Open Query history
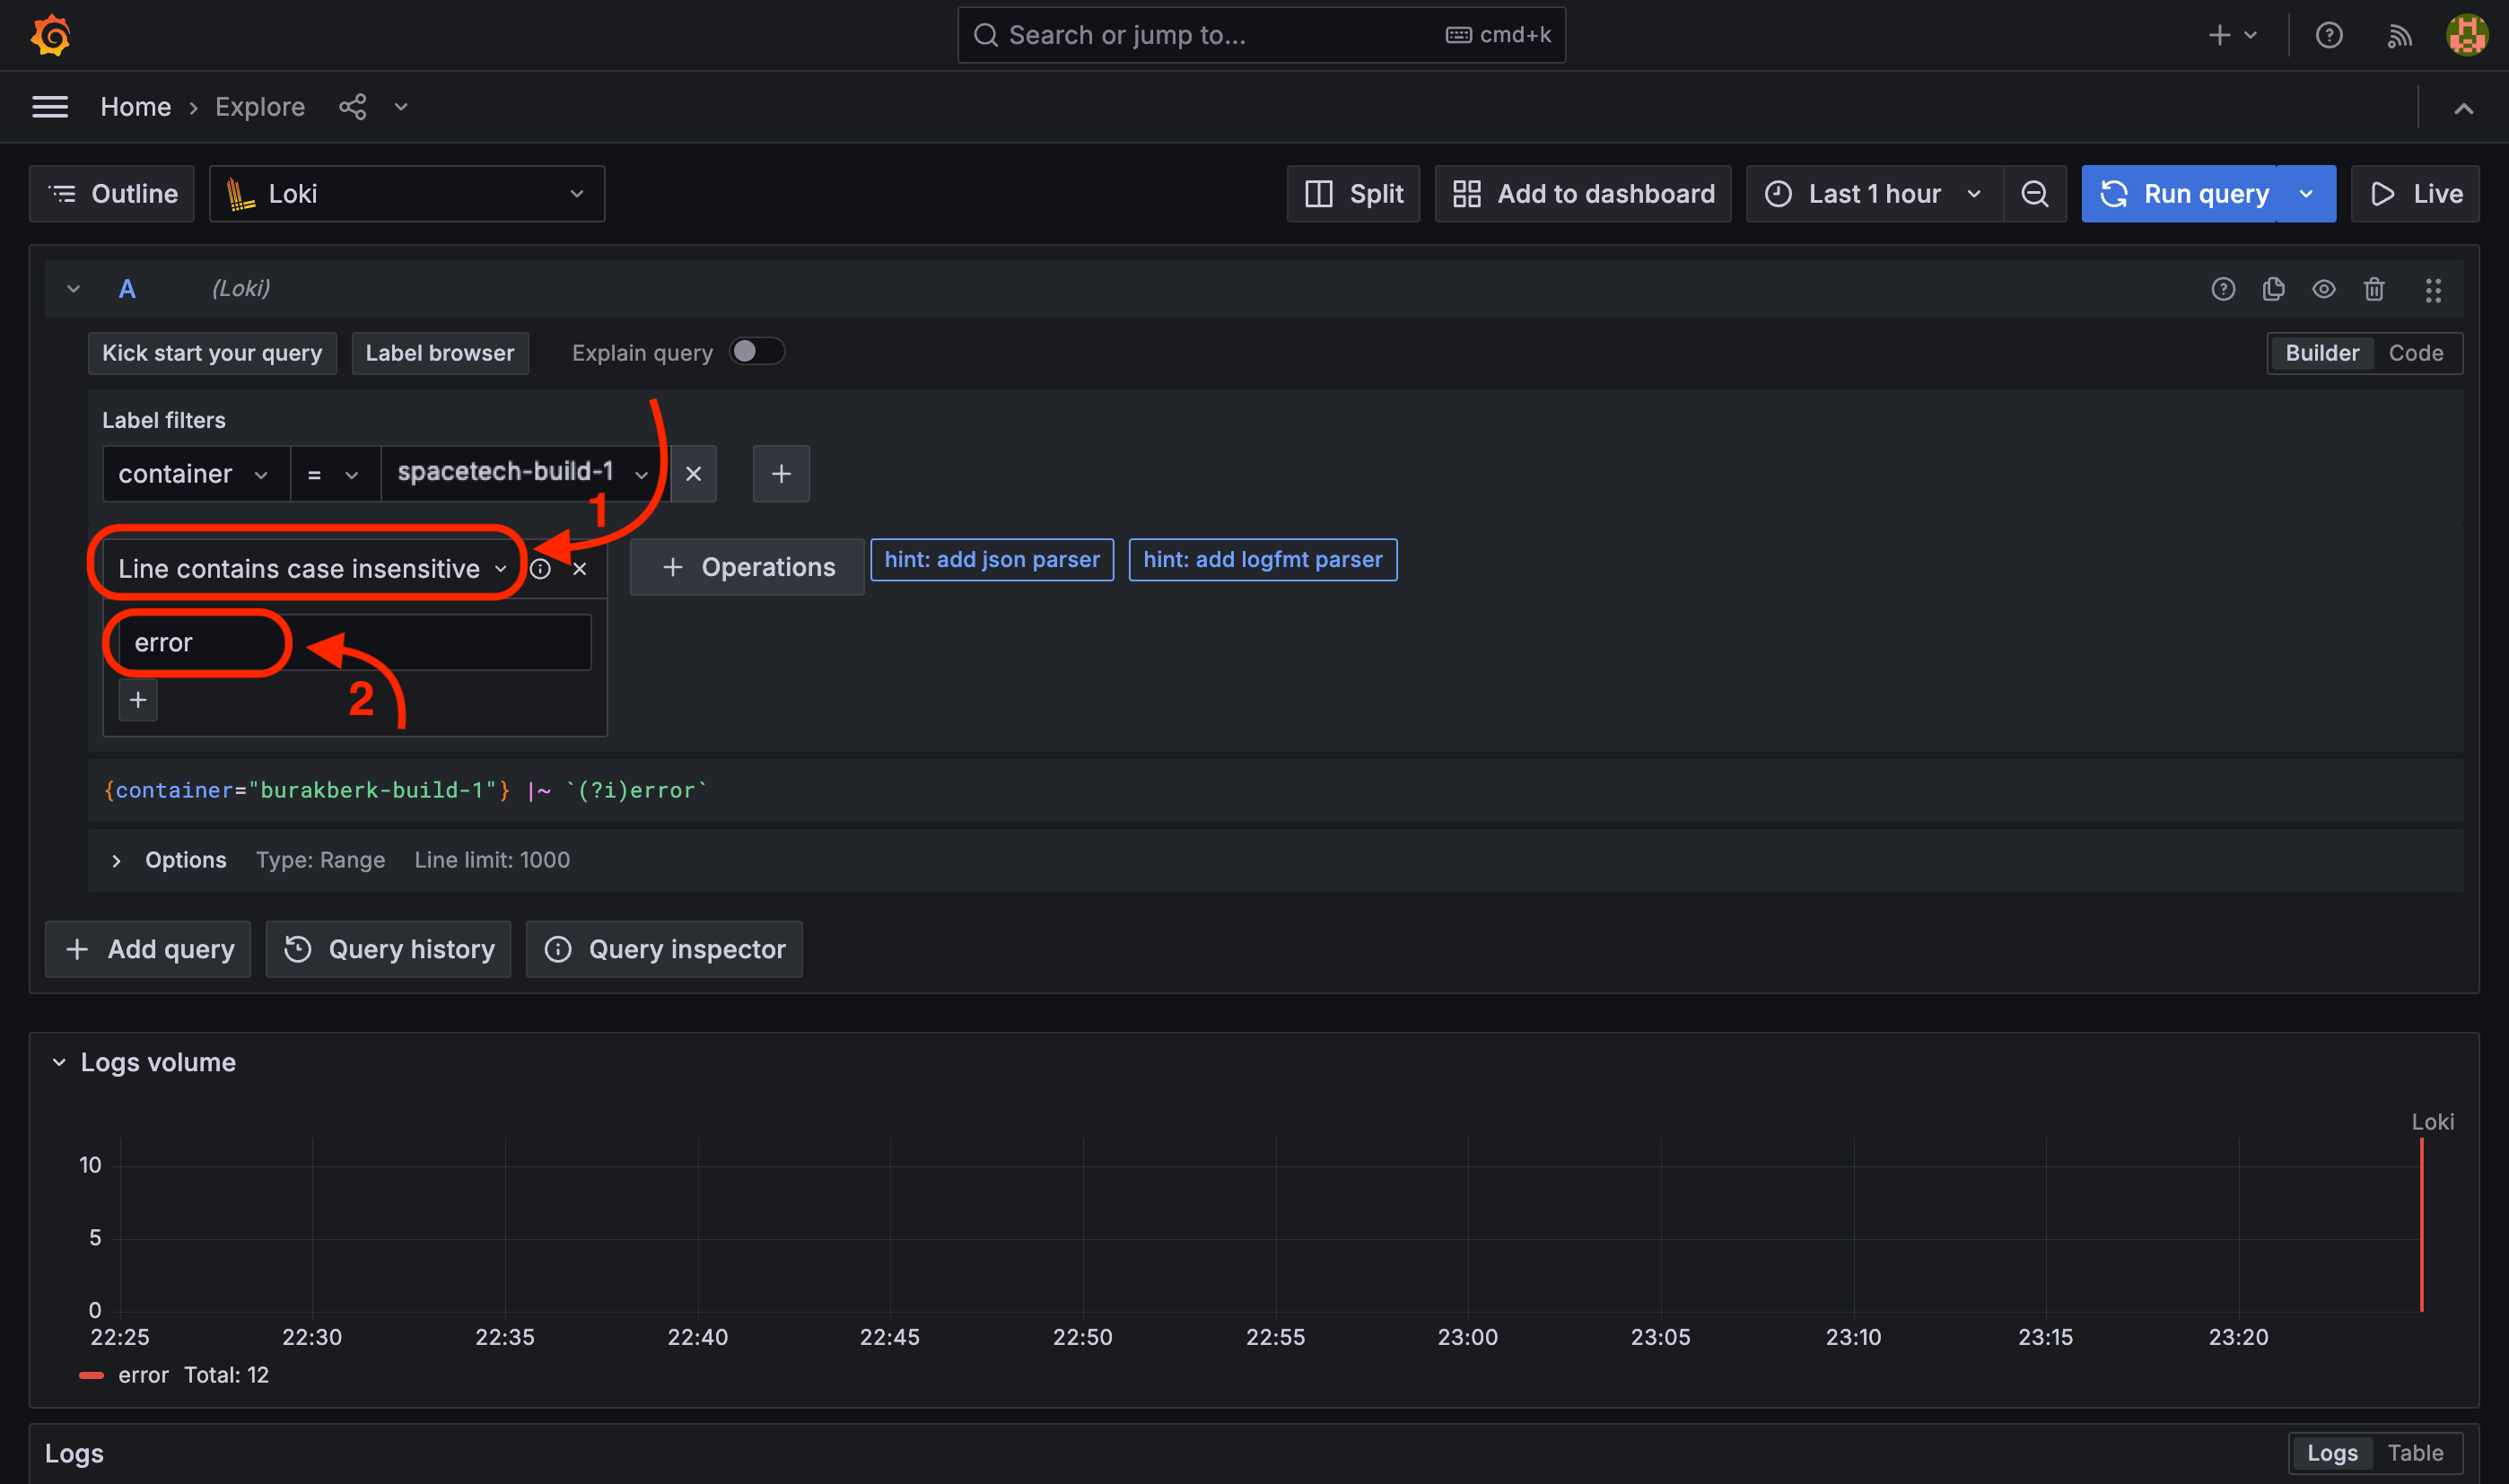The width and height of the screenshot is (2509, 1484). pos(388,949)
